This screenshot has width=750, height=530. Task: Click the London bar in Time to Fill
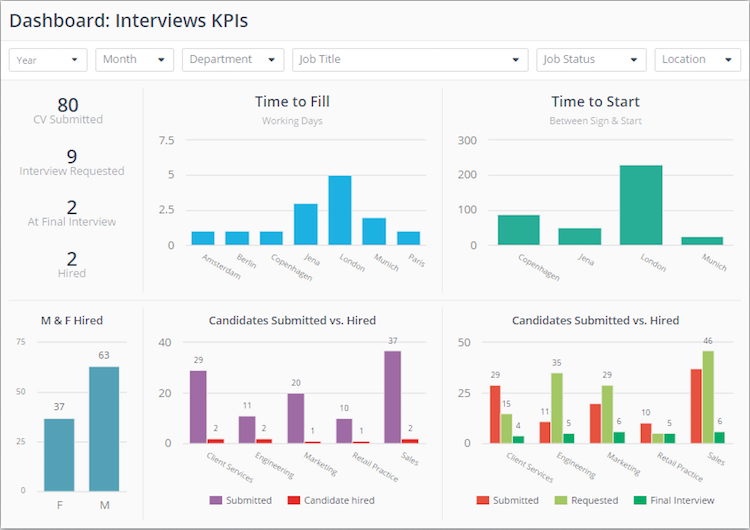pyautogui.click(x=340, y=211)
